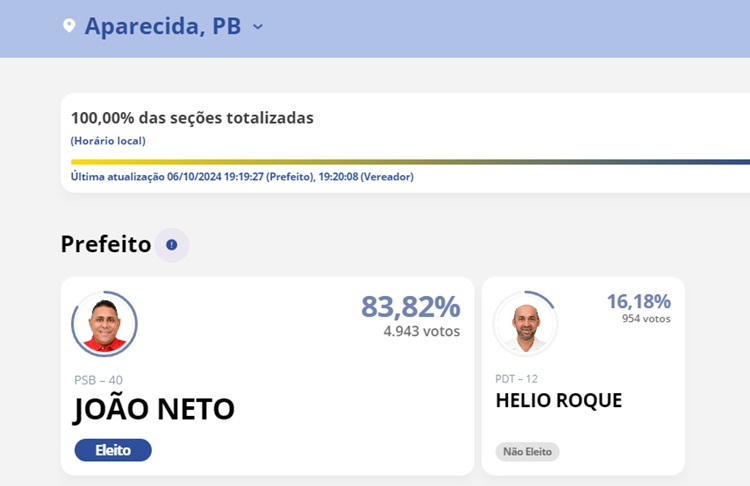
Task: Click the 83,82% vote percentage
Action: (410, 307)
